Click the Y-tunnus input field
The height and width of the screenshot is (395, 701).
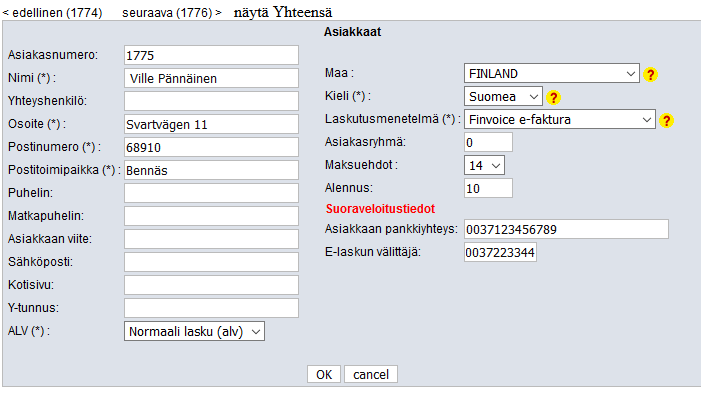pos(211,308)
